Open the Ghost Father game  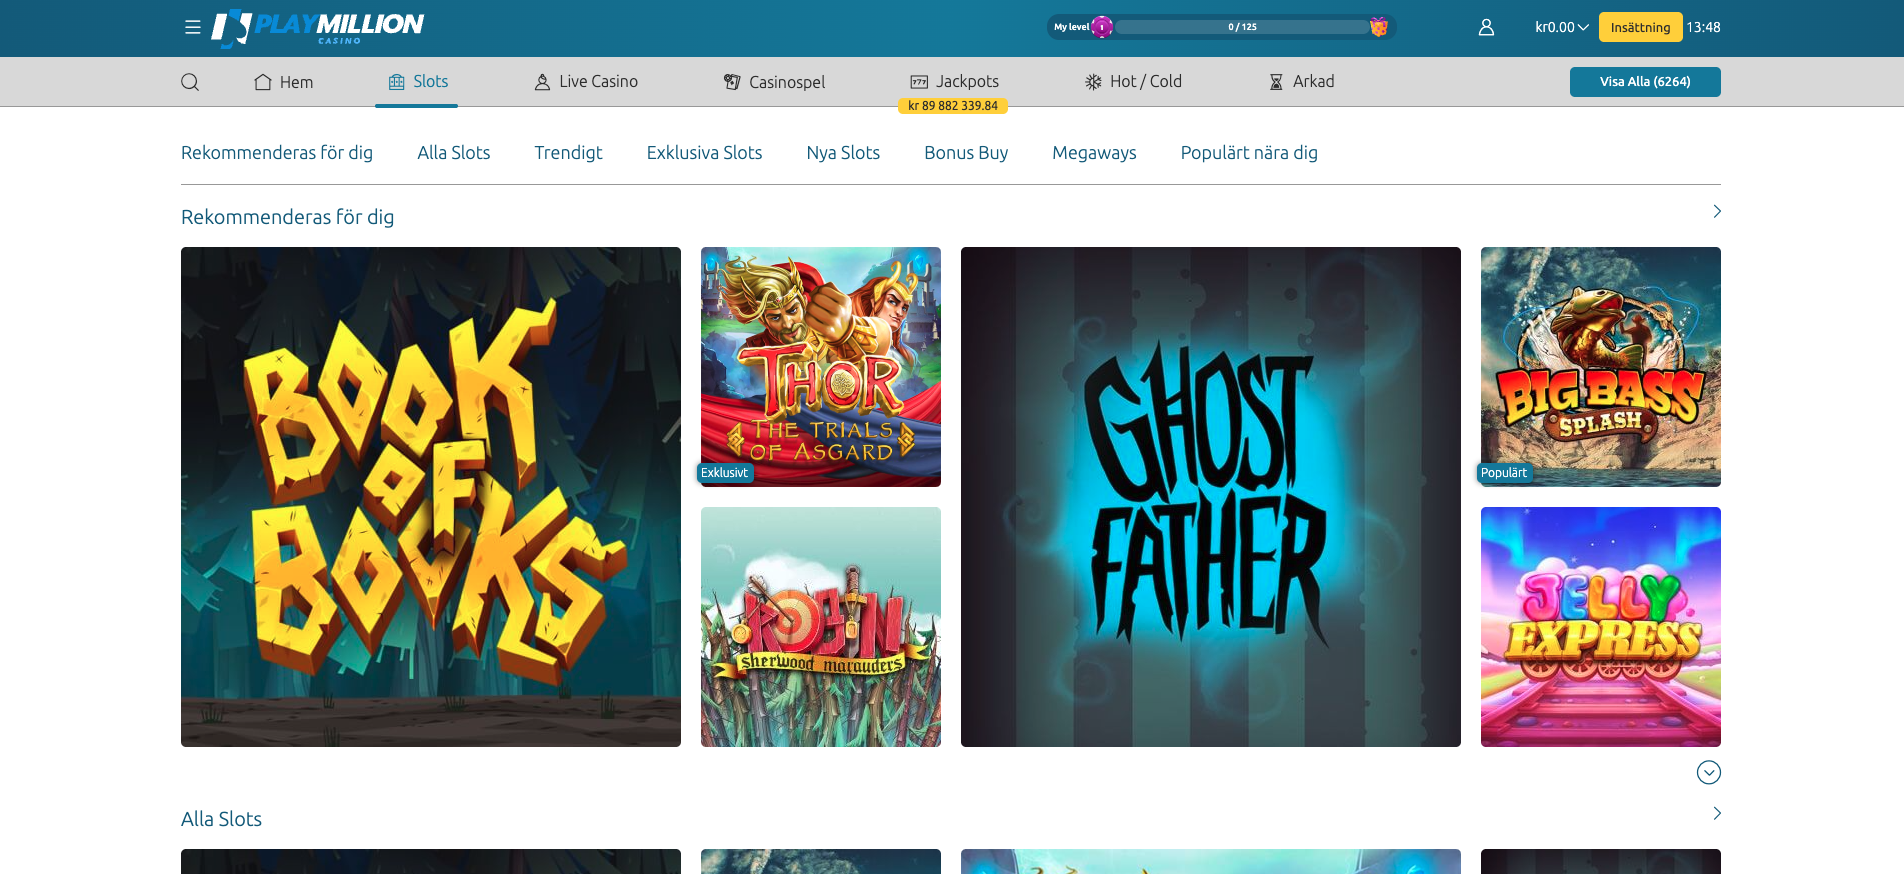click(1211, 497)
